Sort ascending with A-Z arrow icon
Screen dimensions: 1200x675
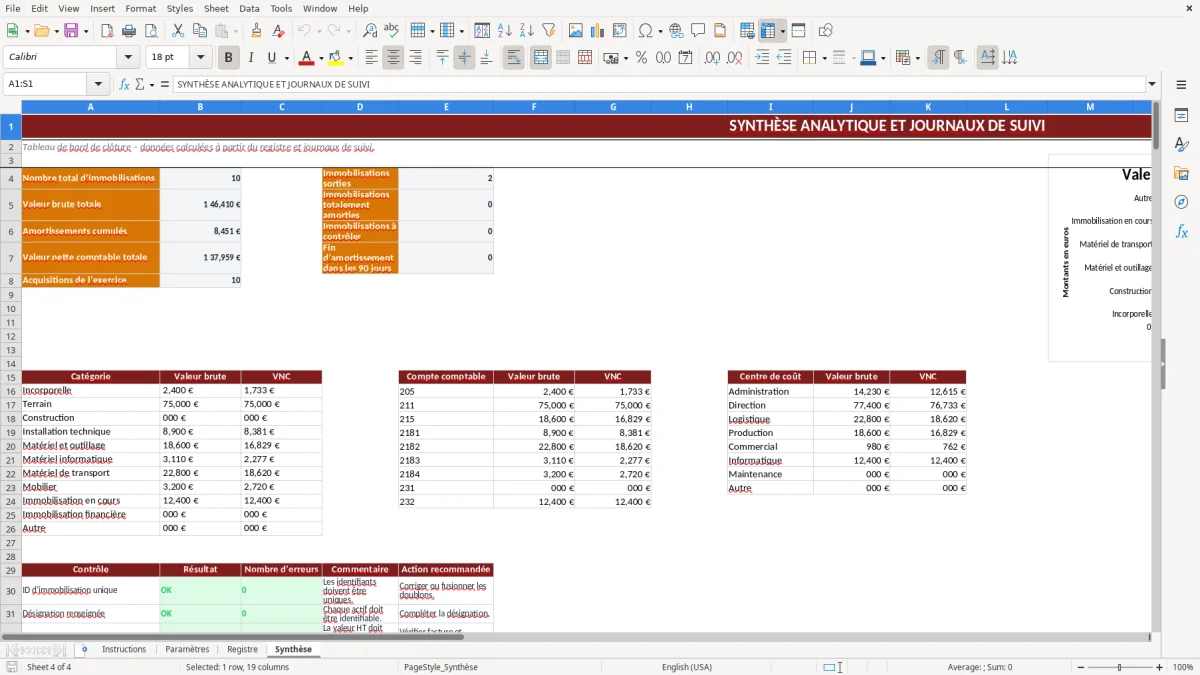(504, 31)
